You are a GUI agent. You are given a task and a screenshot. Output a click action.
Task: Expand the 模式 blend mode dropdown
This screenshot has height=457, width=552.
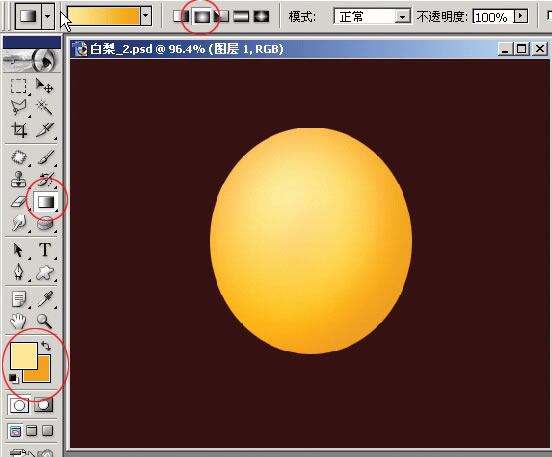click(402, 17)
